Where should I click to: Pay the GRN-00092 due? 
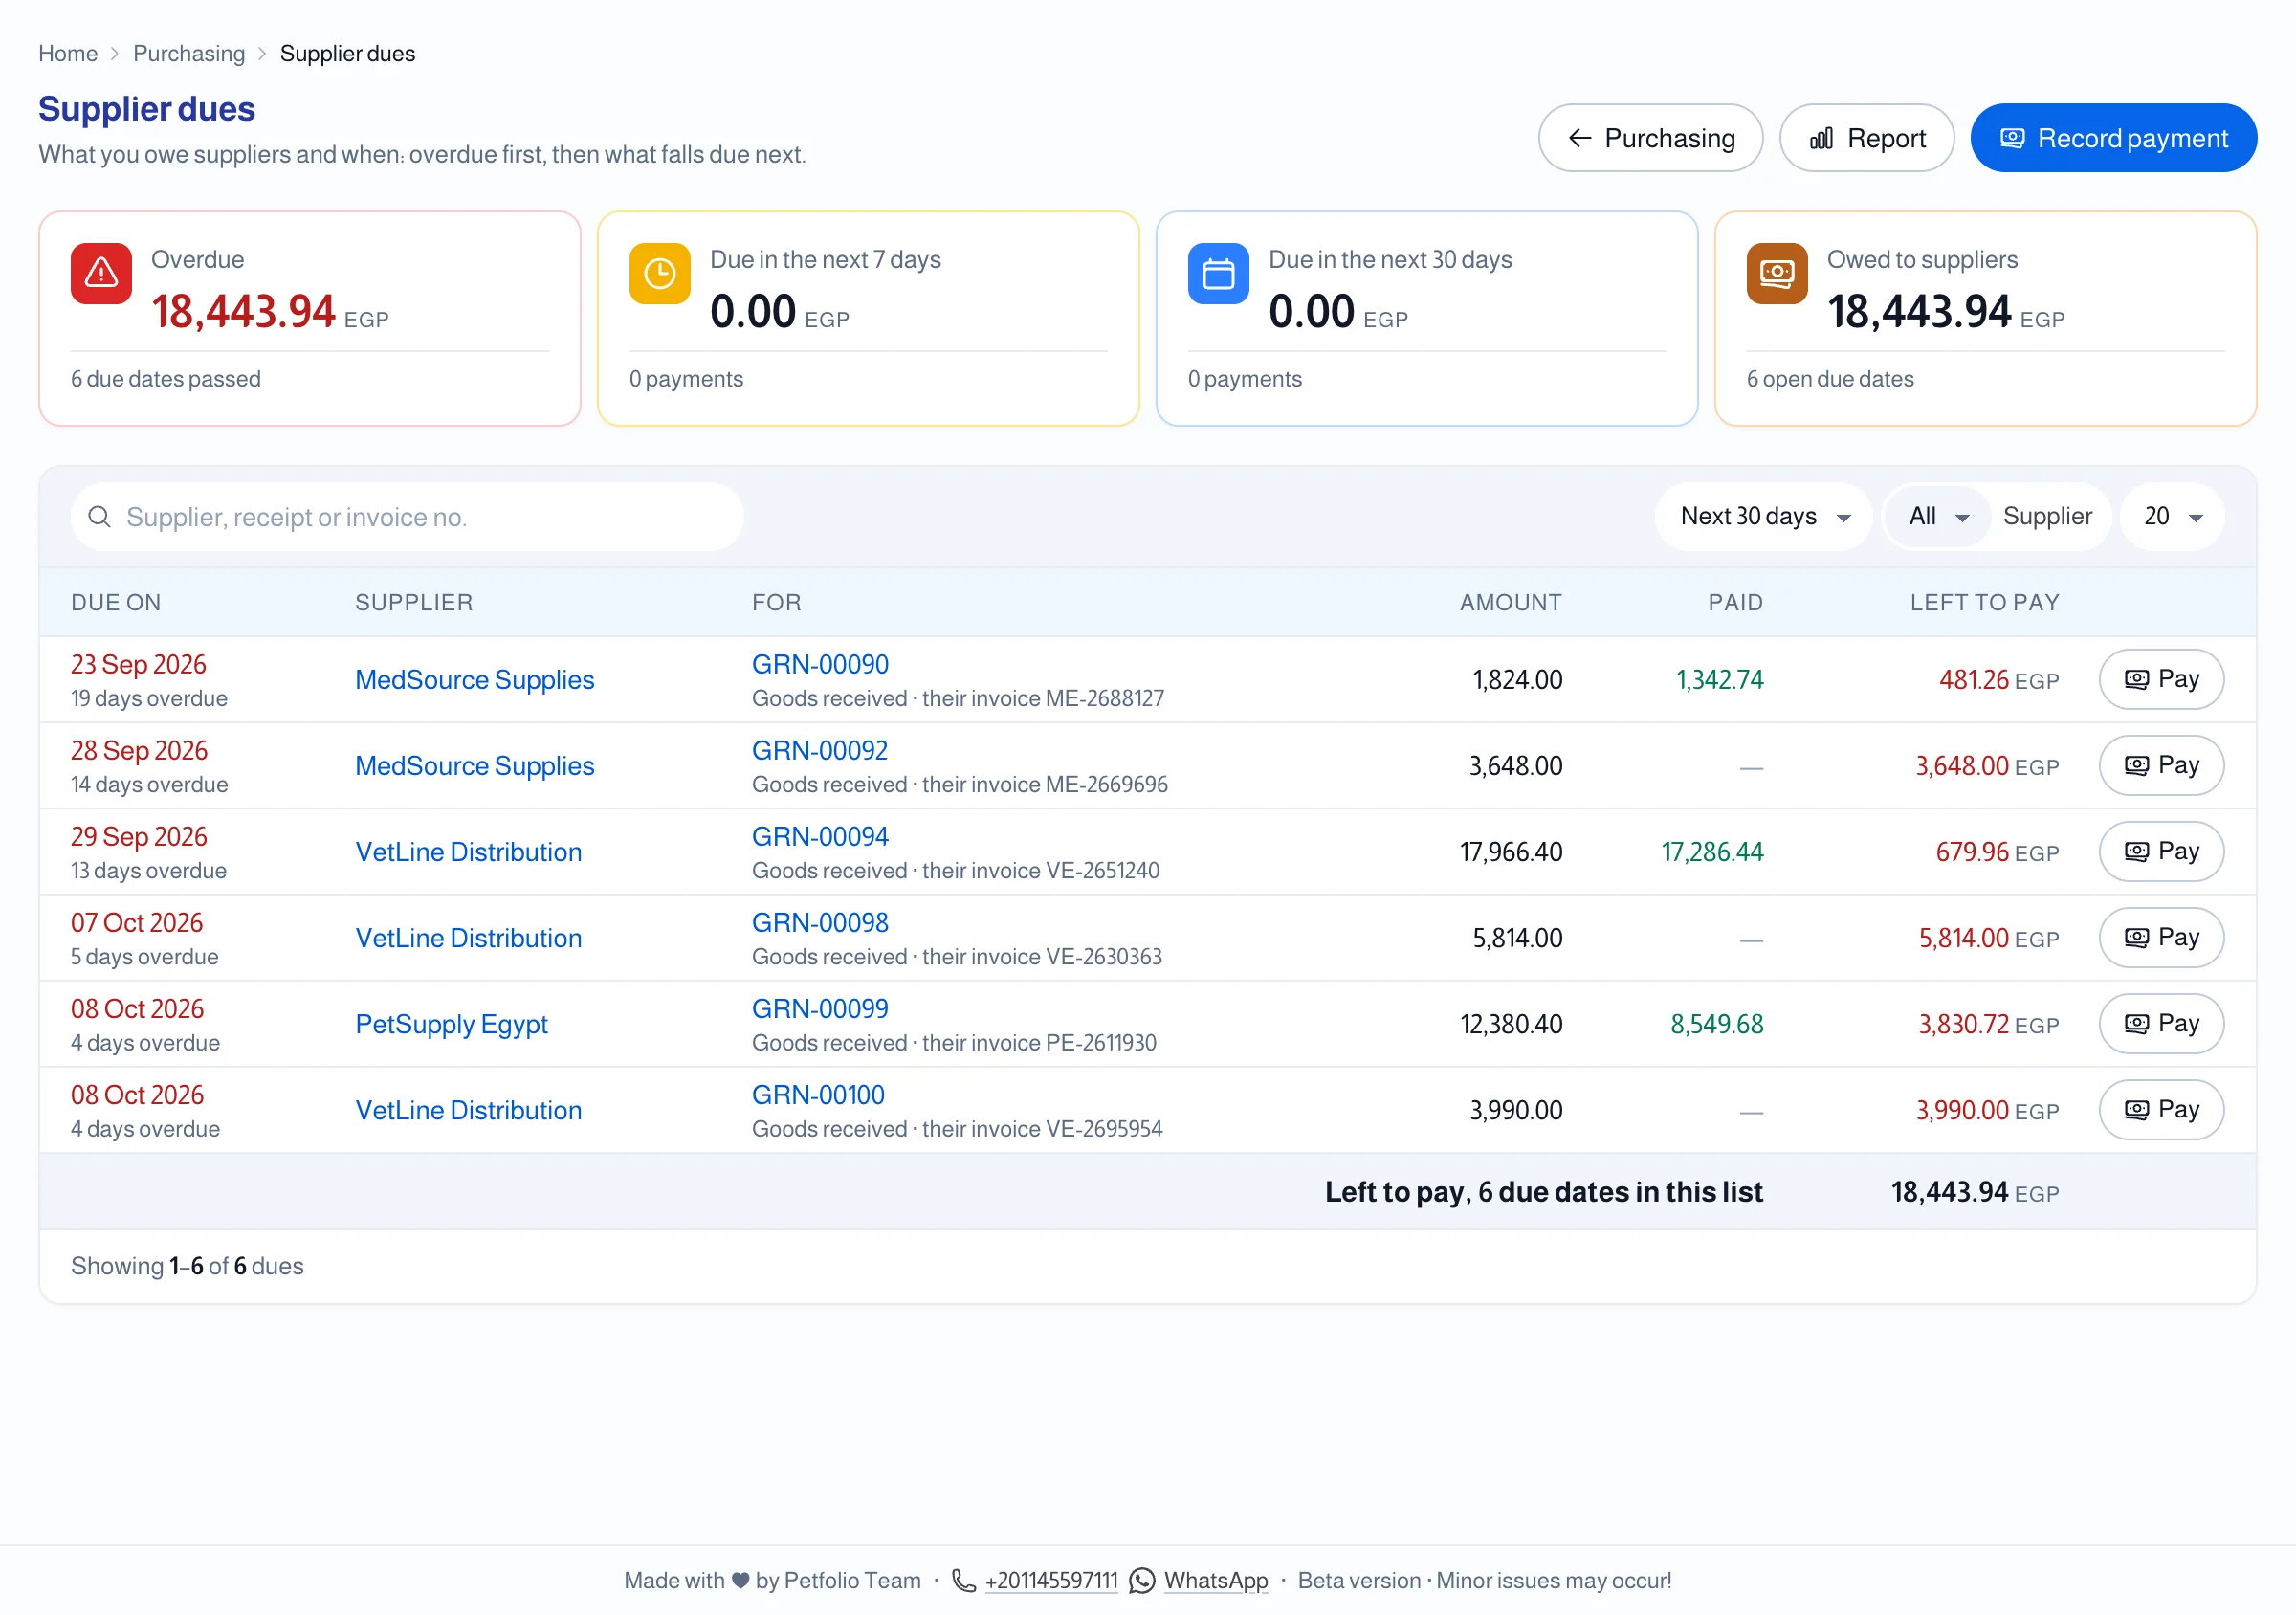click(2161, 766)
